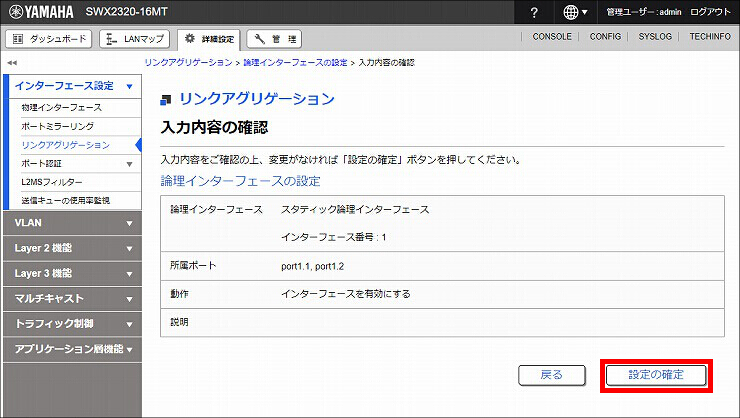
Task: Click スタティック論理インターフェース text
Action: [x=355, y=209]
